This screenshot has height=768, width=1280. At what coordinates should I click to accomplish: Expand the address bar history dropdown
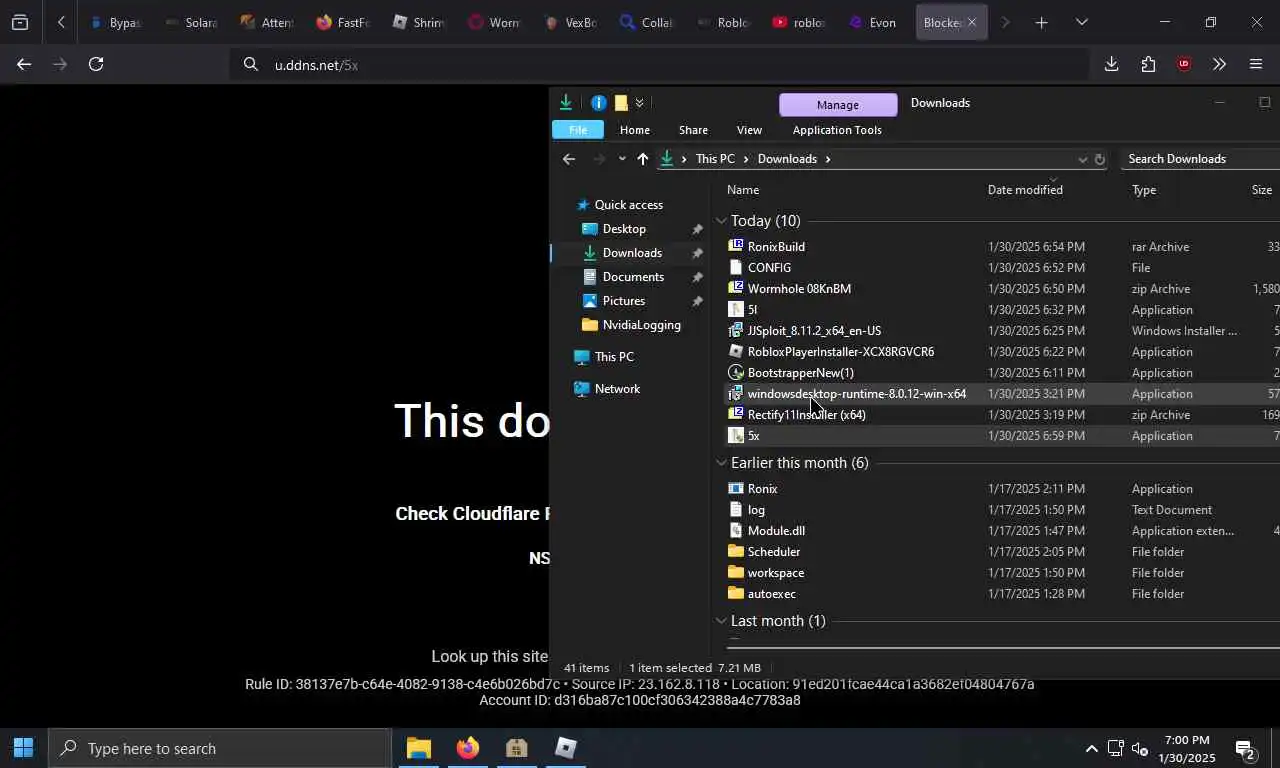[1082, 159]
